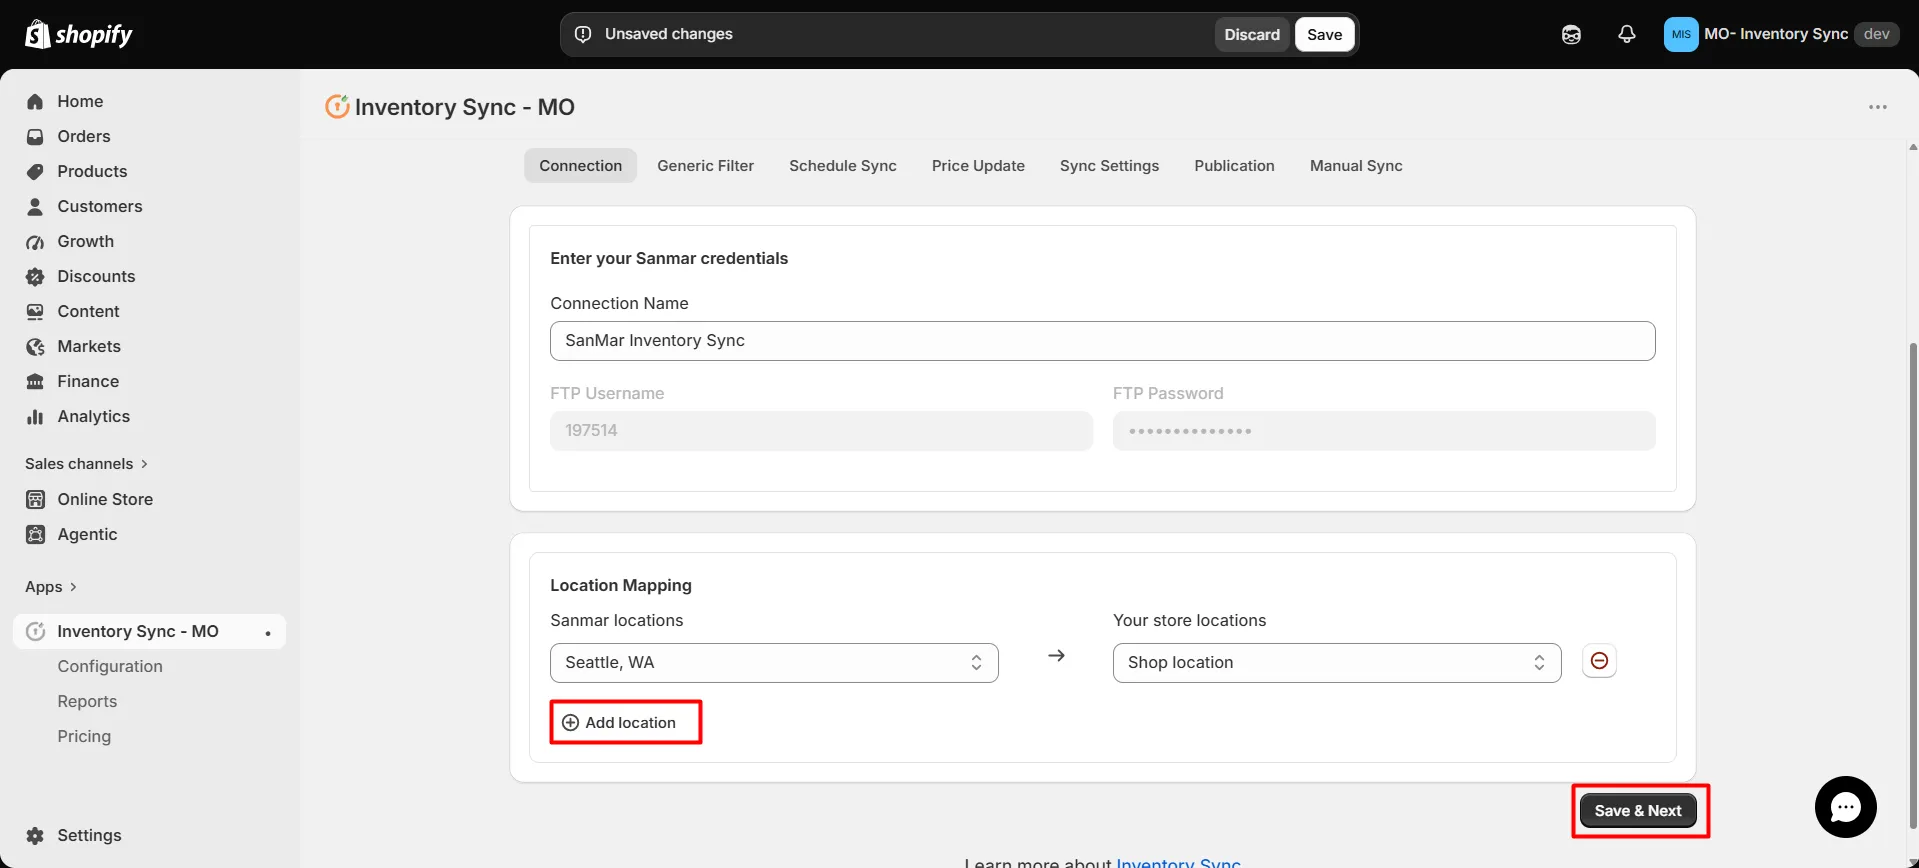Open the notifications bell
This screenshot has height=868, width=1919.
tap(1627, 34)
